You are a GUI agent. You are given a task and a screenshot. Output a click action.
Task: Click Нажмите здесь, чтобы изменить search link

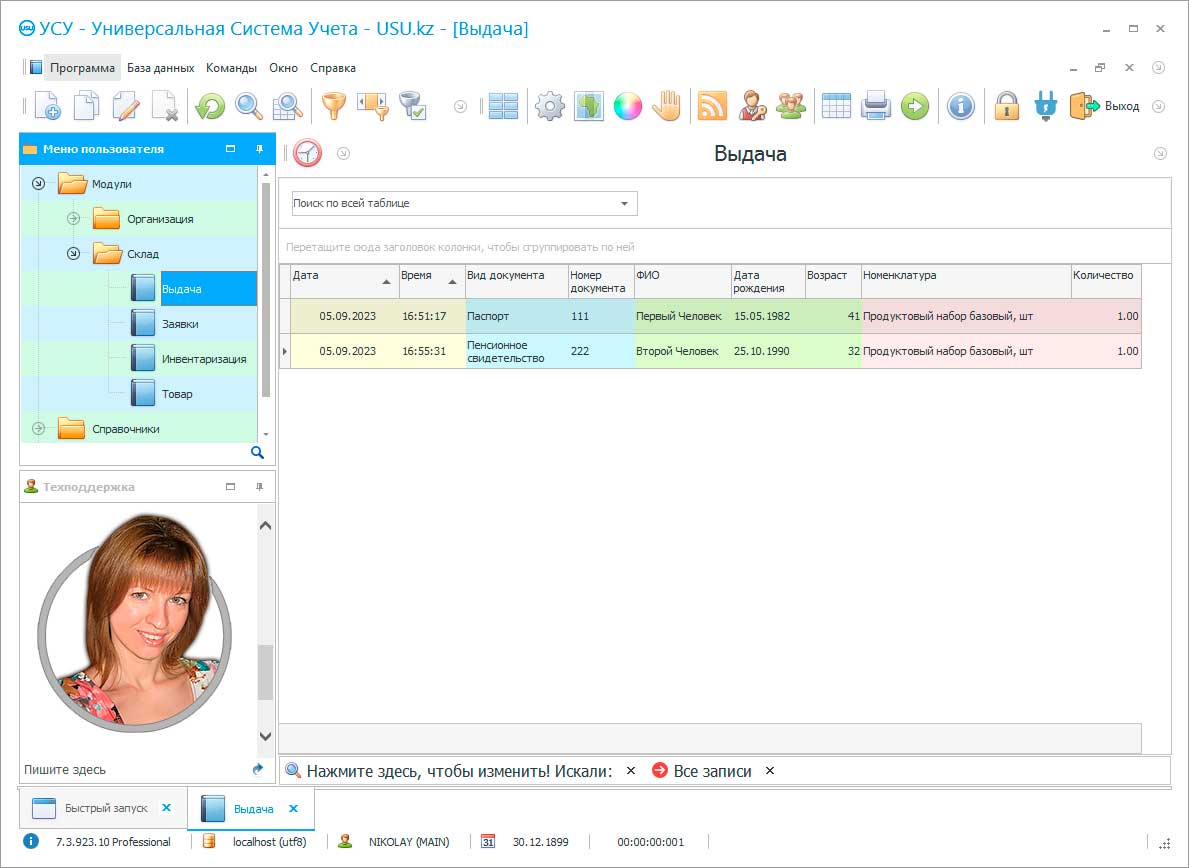point(460,771)
